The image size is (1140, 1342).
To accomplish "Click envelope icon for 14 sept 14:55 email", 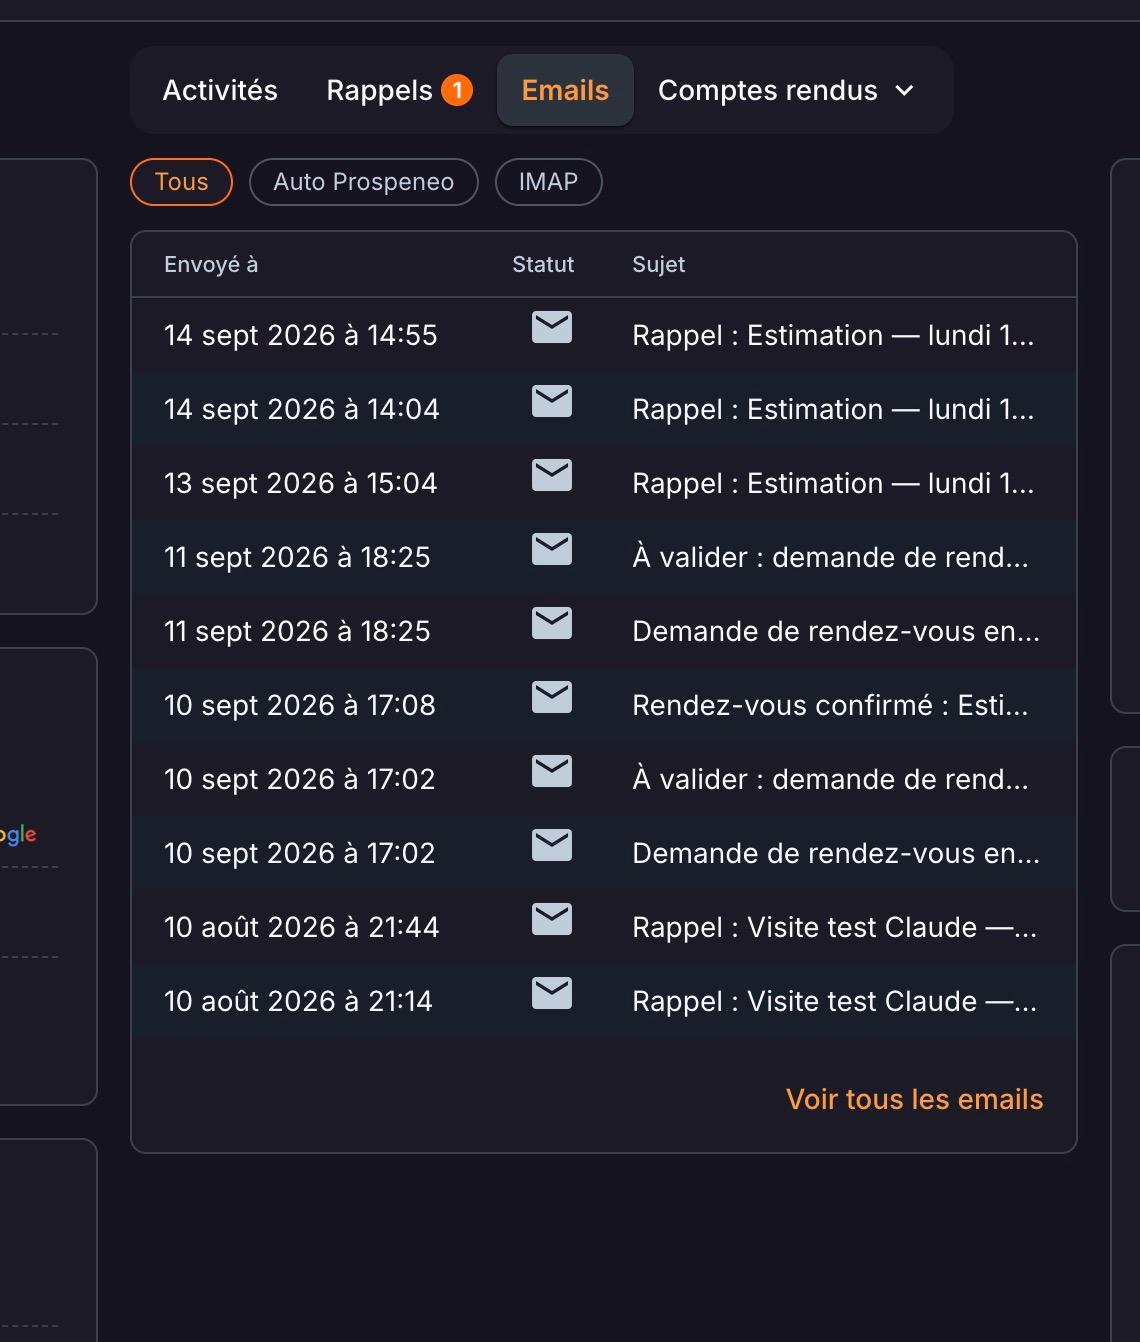I will coord(552,327).
